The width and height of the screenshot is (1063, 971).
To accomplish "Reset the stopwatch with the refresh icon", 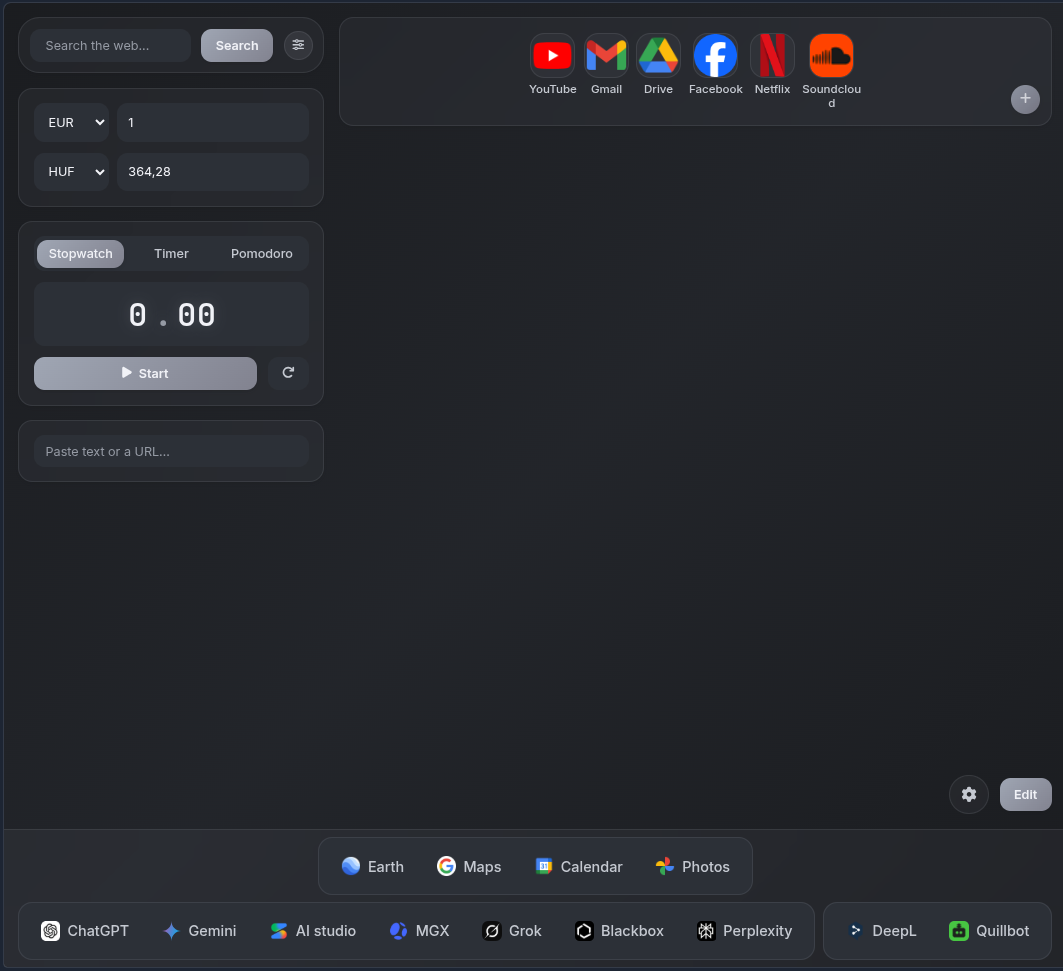I will pos(288,373).
